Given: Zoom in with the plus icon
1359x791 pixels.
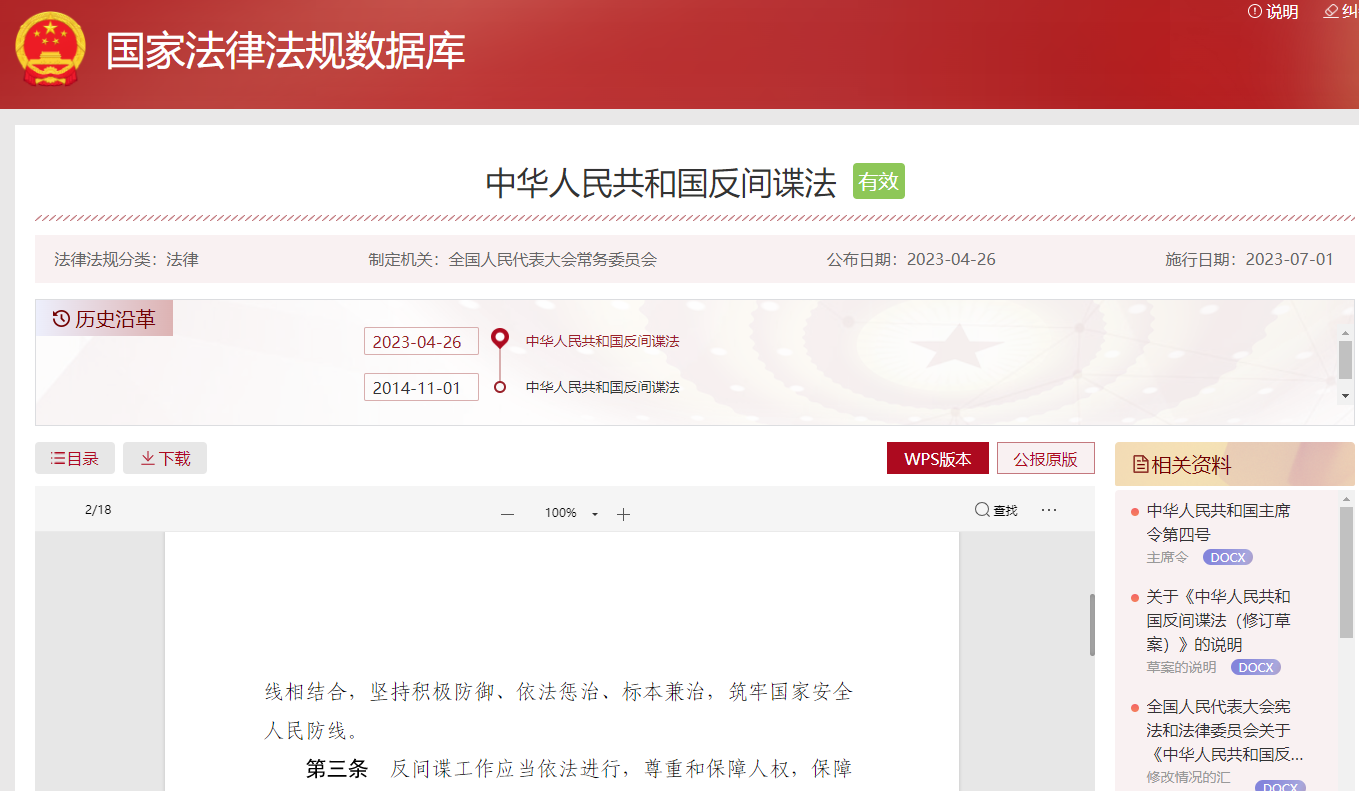Looking at the screenshot, I should (x=623, y=514).
